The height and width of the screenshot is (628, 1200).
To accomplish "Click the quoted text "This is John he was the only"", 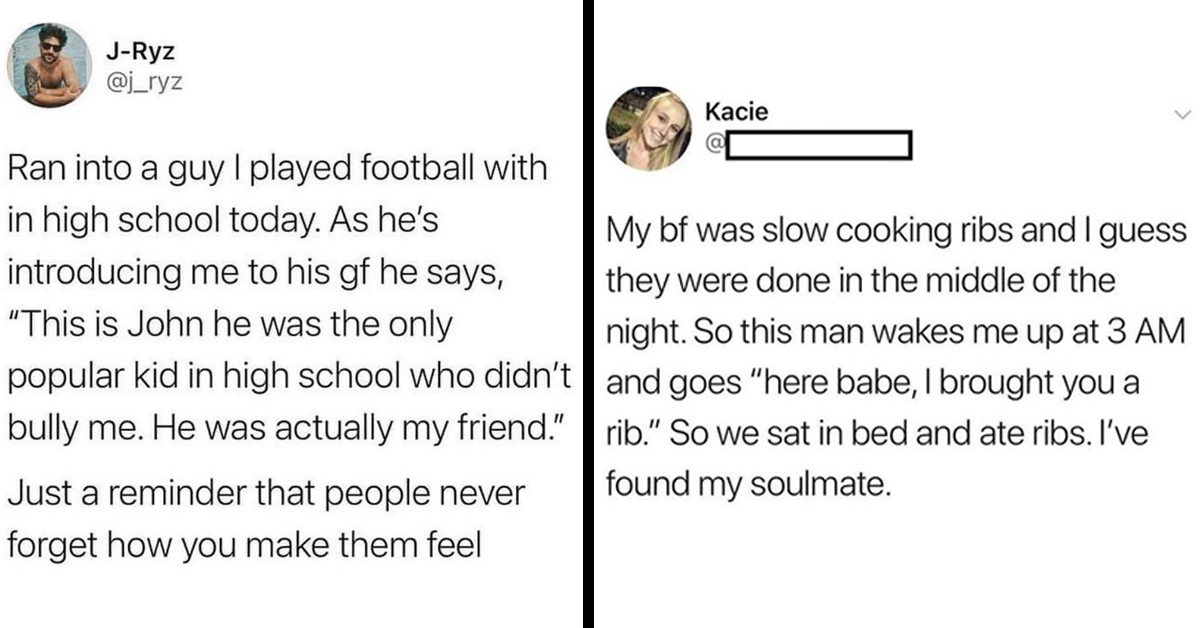I will (231, 323).
